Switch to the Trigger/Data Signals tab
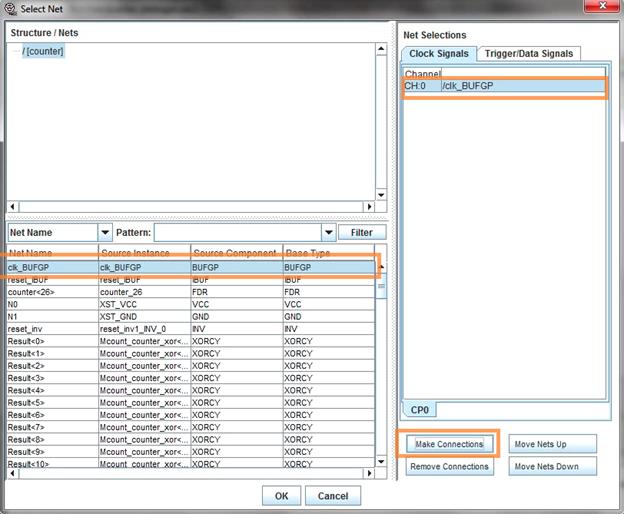This screenshot has width=624, height=514. (x=528, y=54)
